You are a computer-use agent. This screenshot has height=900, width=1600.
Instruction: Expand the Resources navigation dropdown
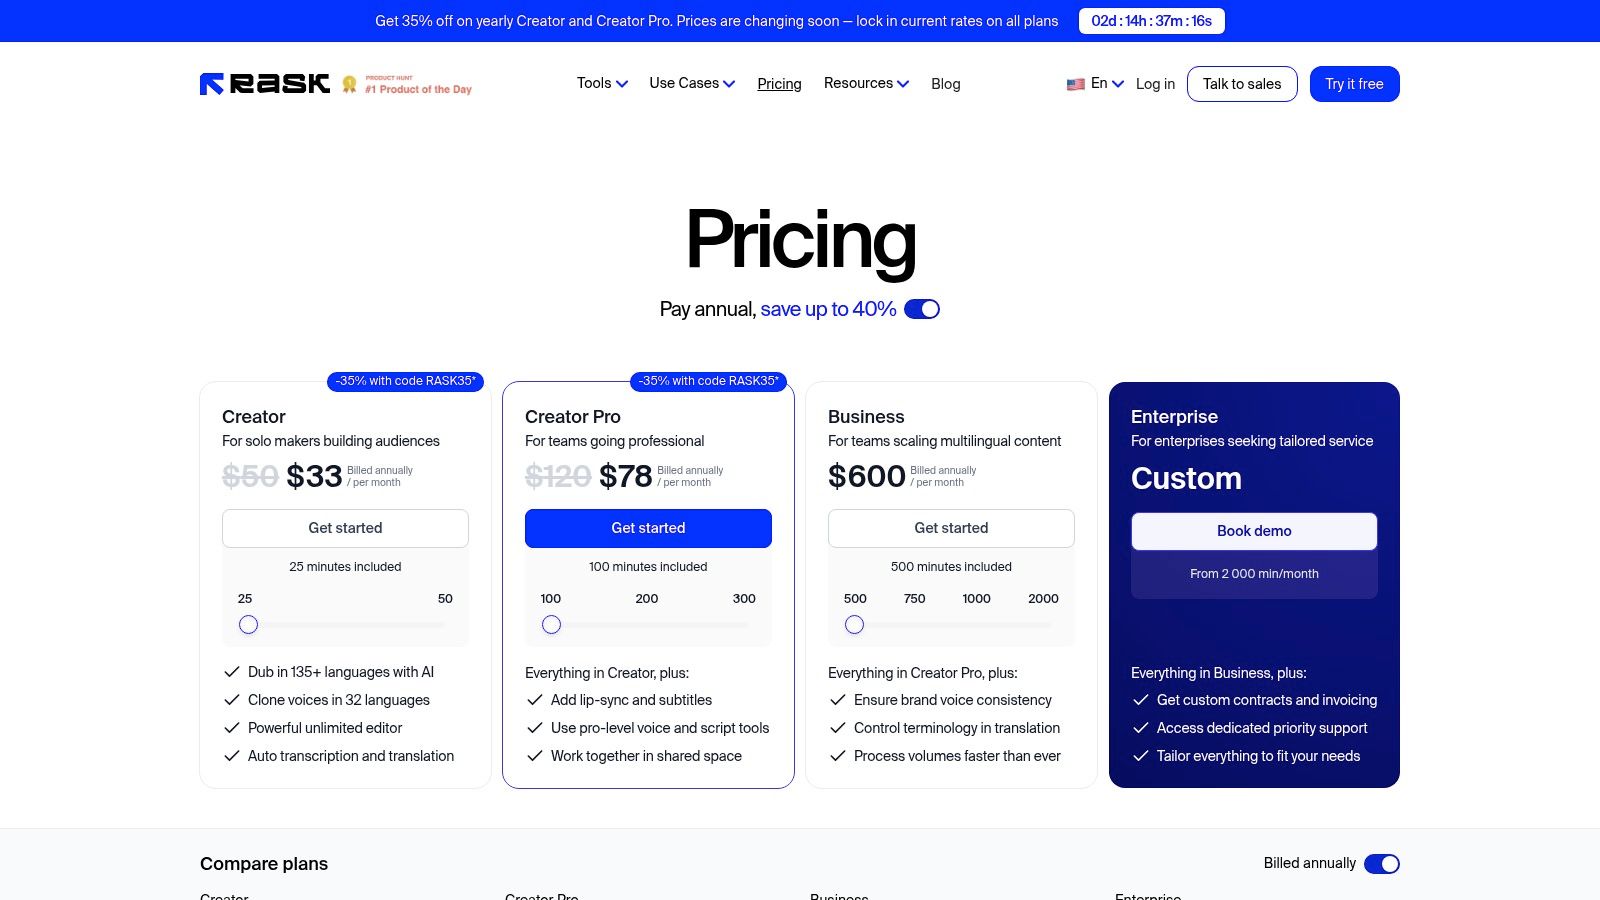(866, 83)
